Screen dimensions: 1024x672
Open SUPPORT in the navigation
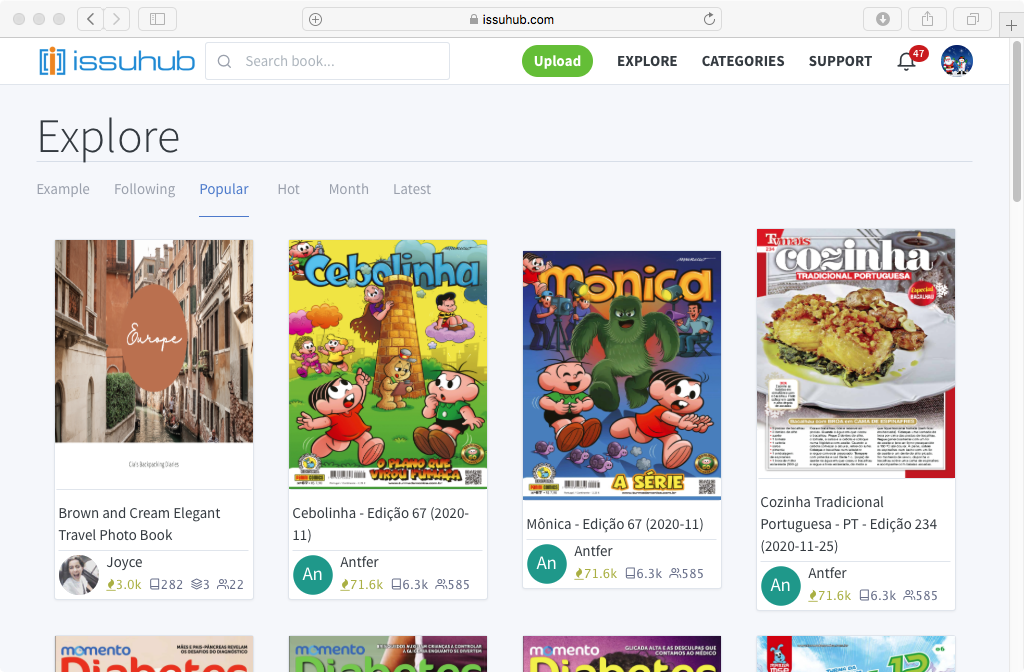coord(840,61)
